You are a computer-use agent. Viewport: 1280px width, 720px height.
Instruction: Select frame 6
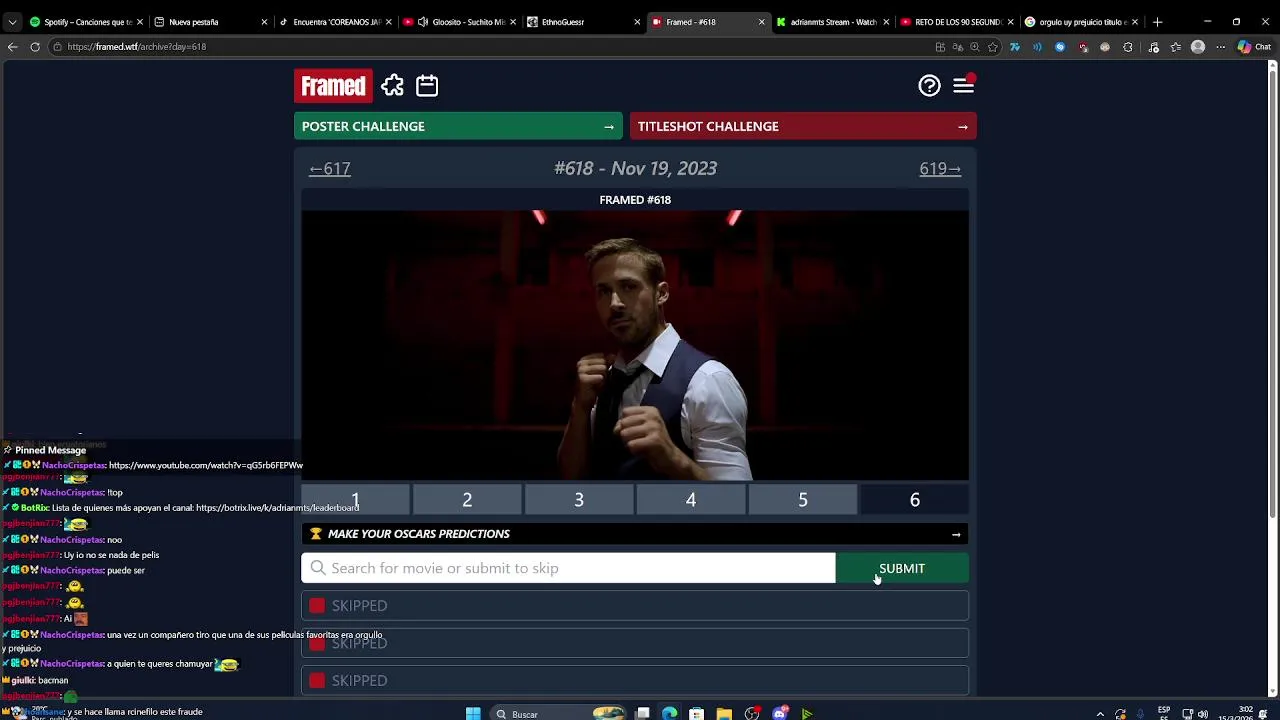coord(915,499)
